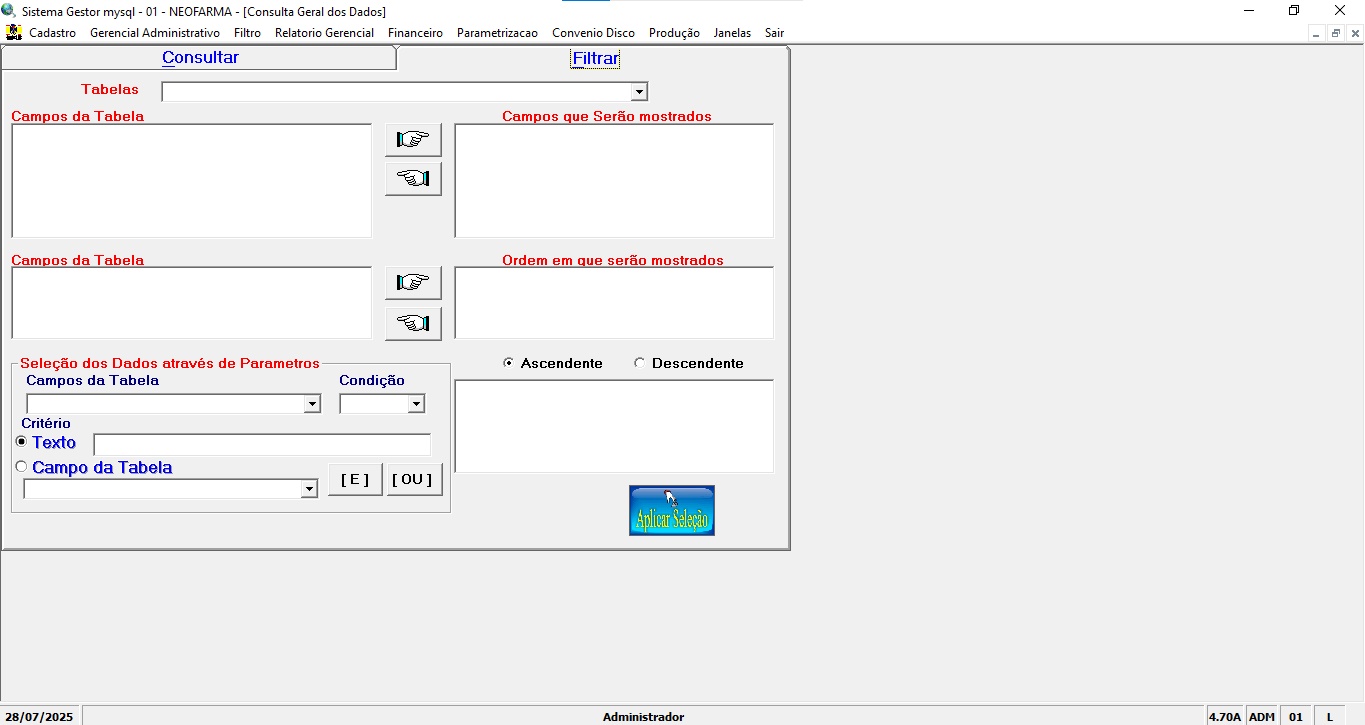Open the Tabelas dropdown list

click(639, 92)
